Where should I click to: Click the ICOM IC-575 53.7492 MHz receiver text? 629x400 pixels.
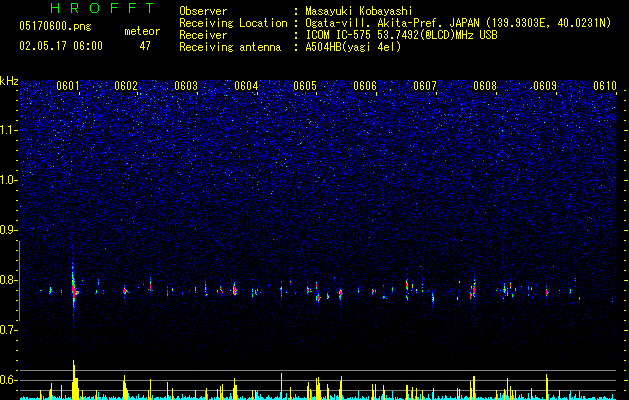click(x=401, y=35)
